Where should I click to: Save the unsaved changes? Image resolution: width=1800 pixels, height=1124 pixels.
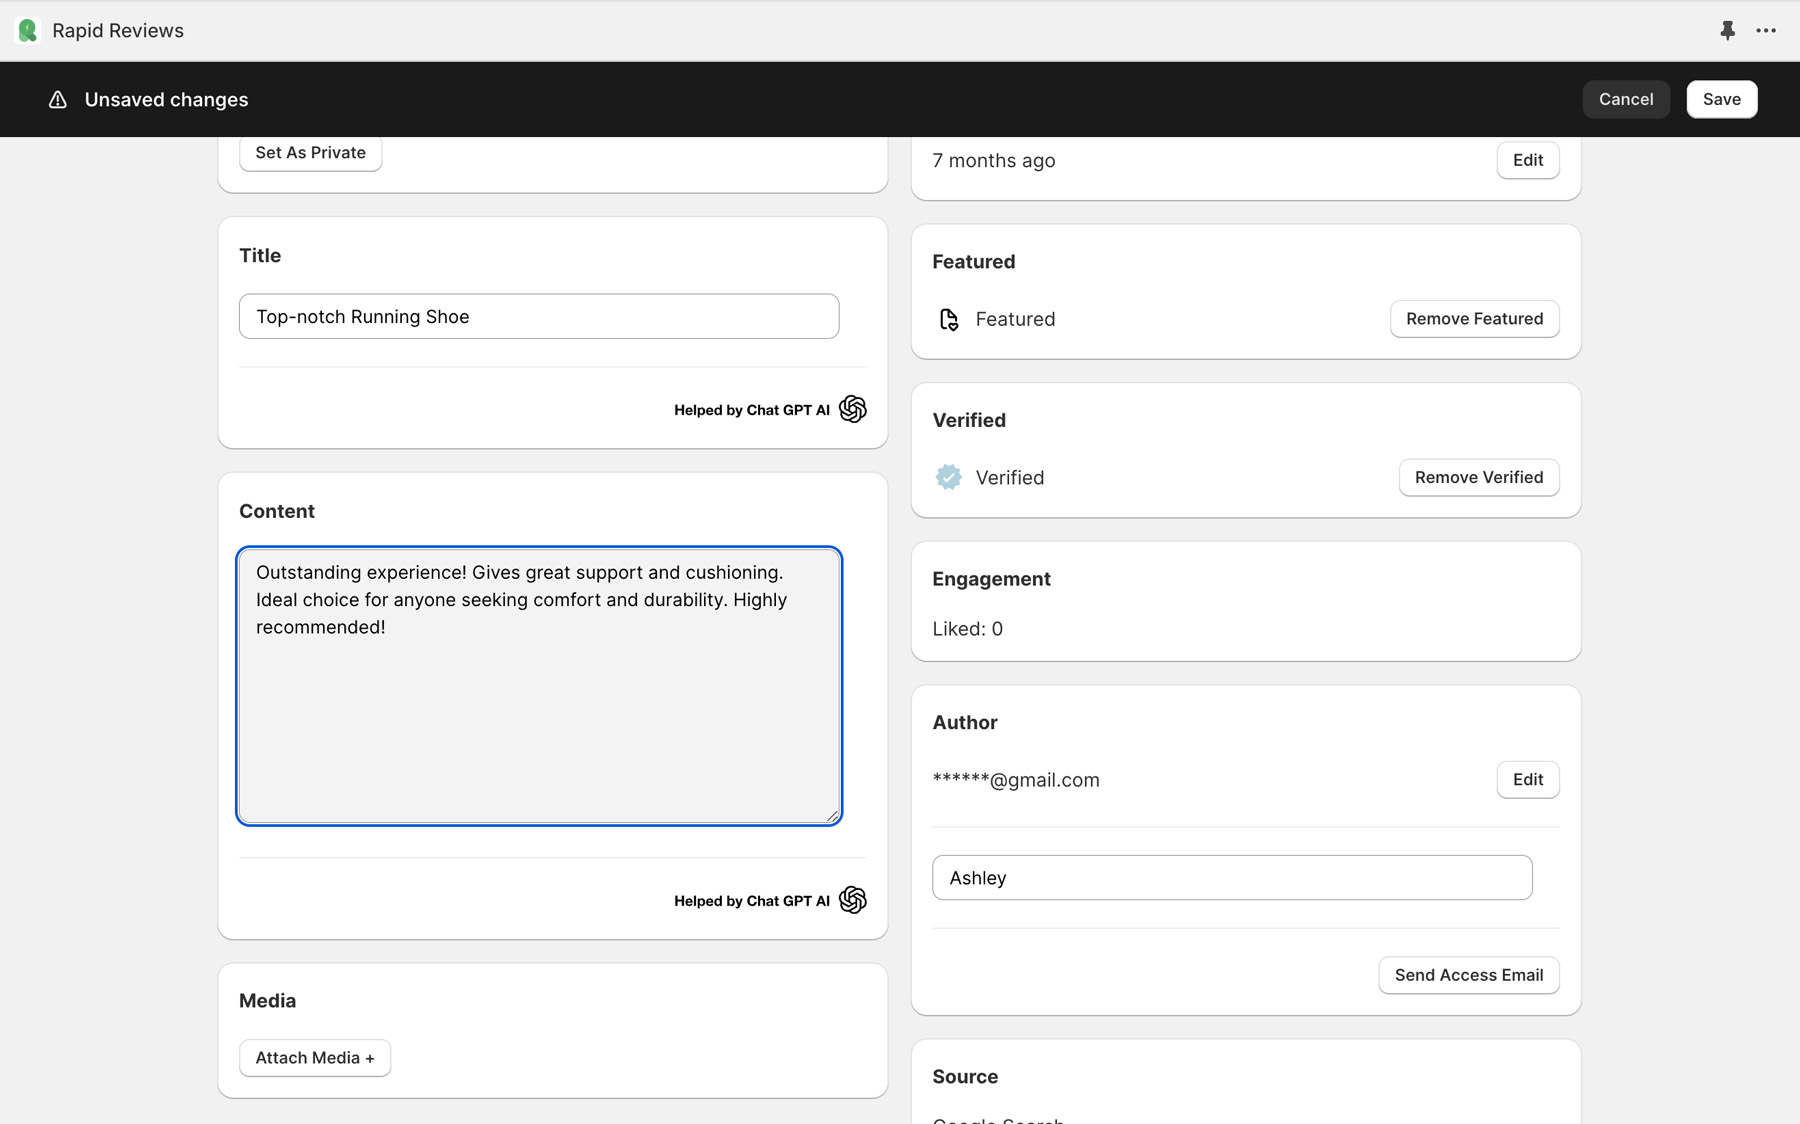coord(1721,99)
